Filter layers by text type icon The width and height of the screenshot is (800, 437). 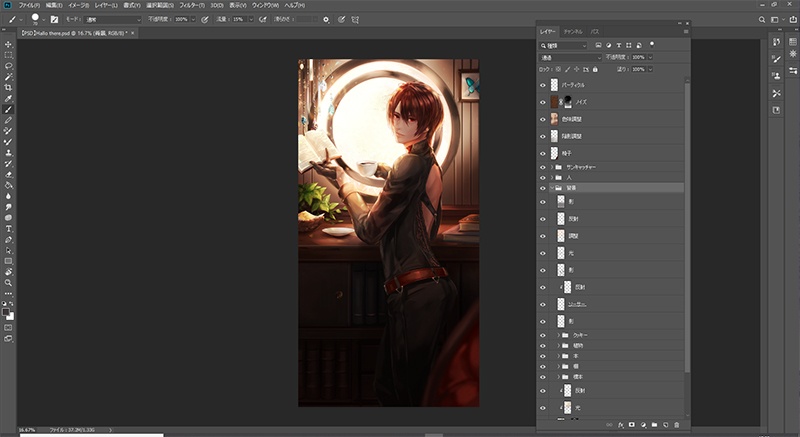pyautogui.click(x=619, y=45)
